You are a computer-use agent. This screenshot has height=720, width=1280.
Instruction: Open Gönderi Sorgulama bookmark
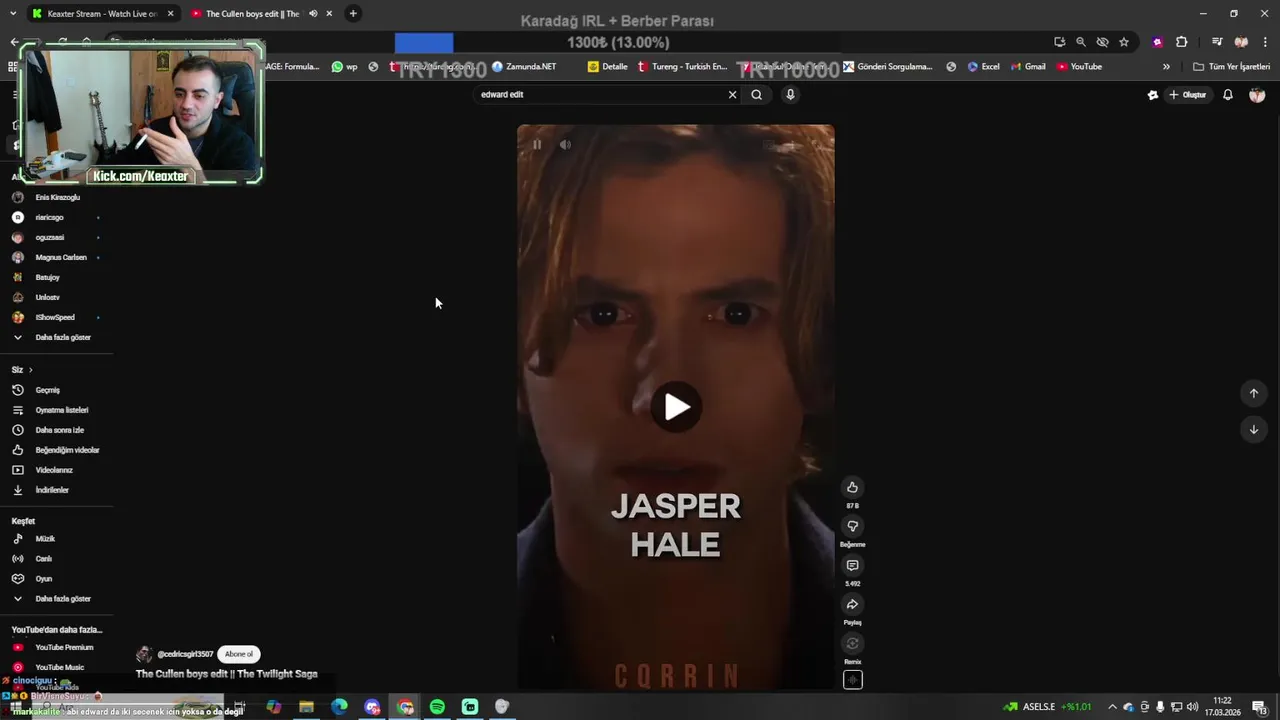click(887, 67)
